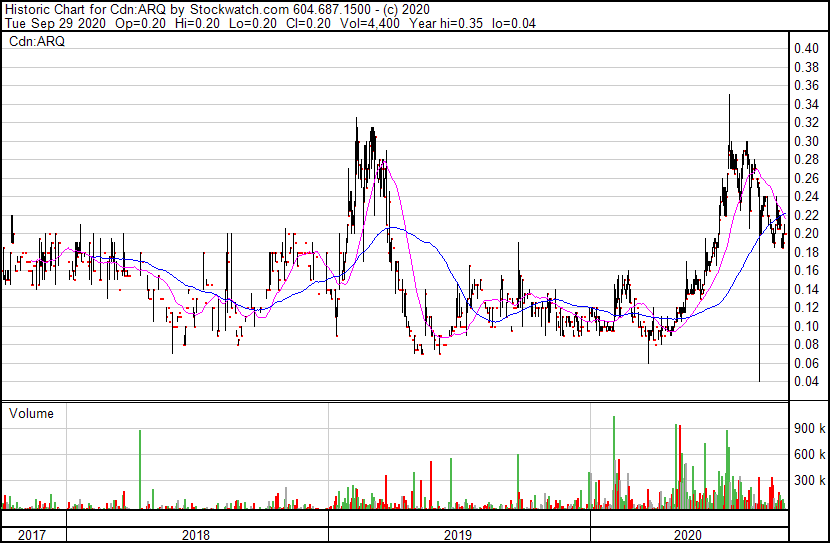
Task: Click the 600 k volume axis label
Action: [810, 455]
